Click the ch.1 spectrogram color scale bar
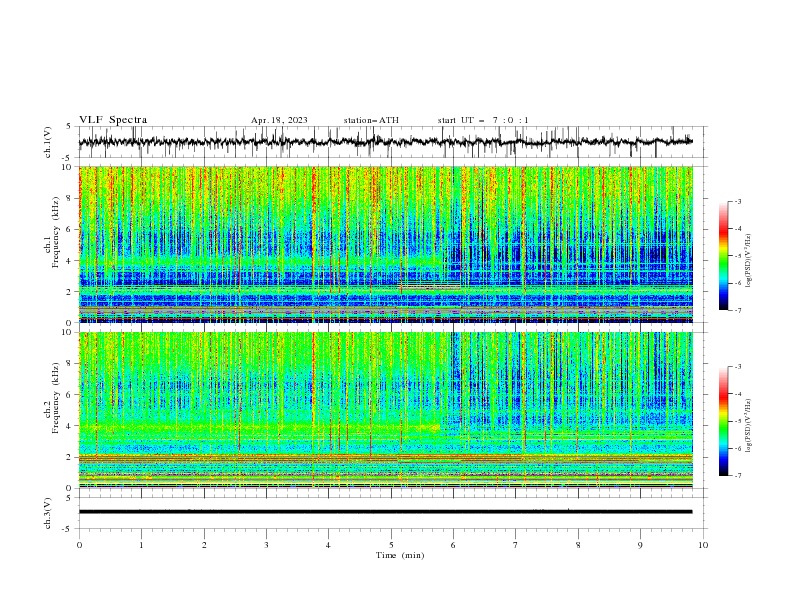Viewport: 792px width, 612px height. (724, 256)
